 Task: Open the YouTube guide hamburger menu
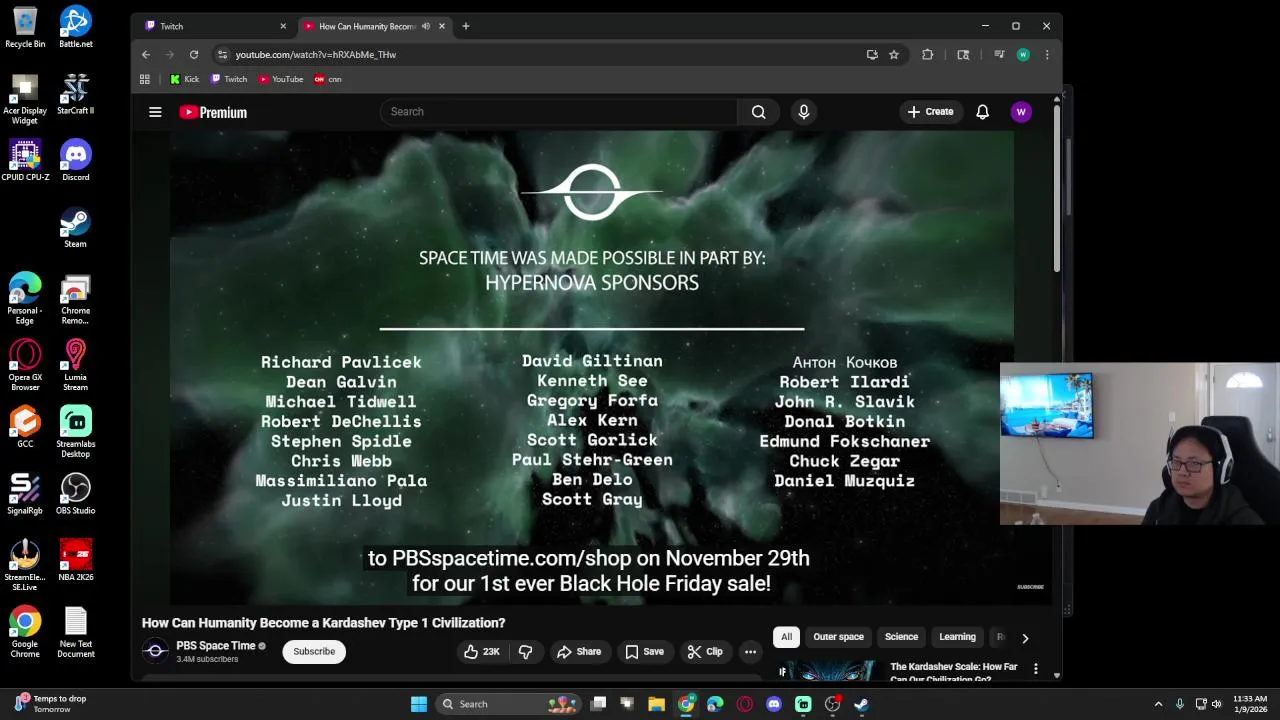coord(155,112)
